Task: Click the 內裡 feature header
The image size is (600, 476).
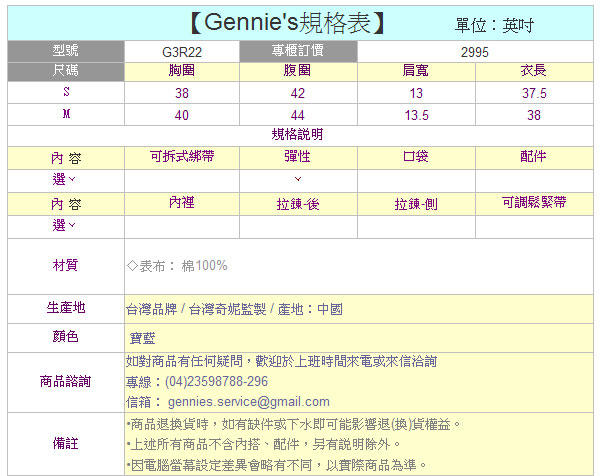Action: click(182, 202)
